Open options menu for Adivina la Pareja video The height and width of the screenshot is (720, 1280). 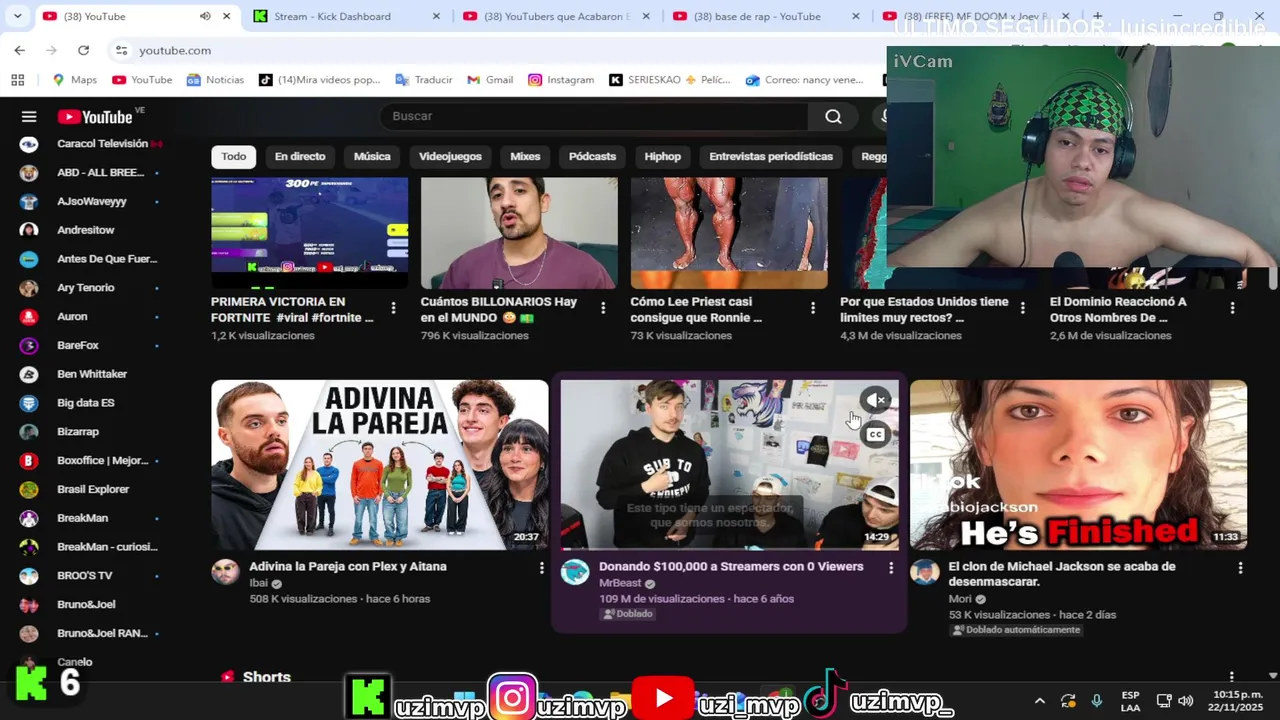tap(541, 567)
